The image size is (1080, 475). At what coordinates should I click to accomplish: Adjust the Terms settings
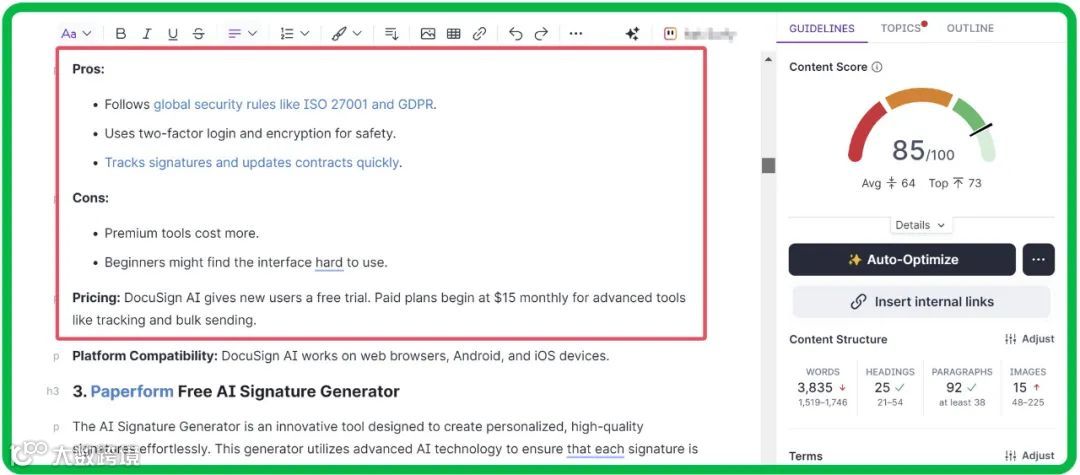[1030, 455]
